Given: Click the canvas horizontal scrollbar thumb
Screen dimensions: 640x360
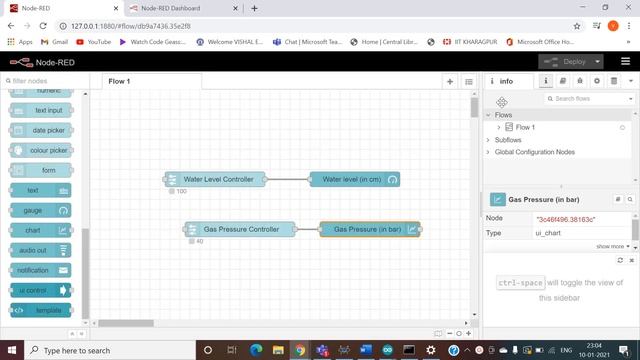Looking at the screenshot, I should 126,323.
